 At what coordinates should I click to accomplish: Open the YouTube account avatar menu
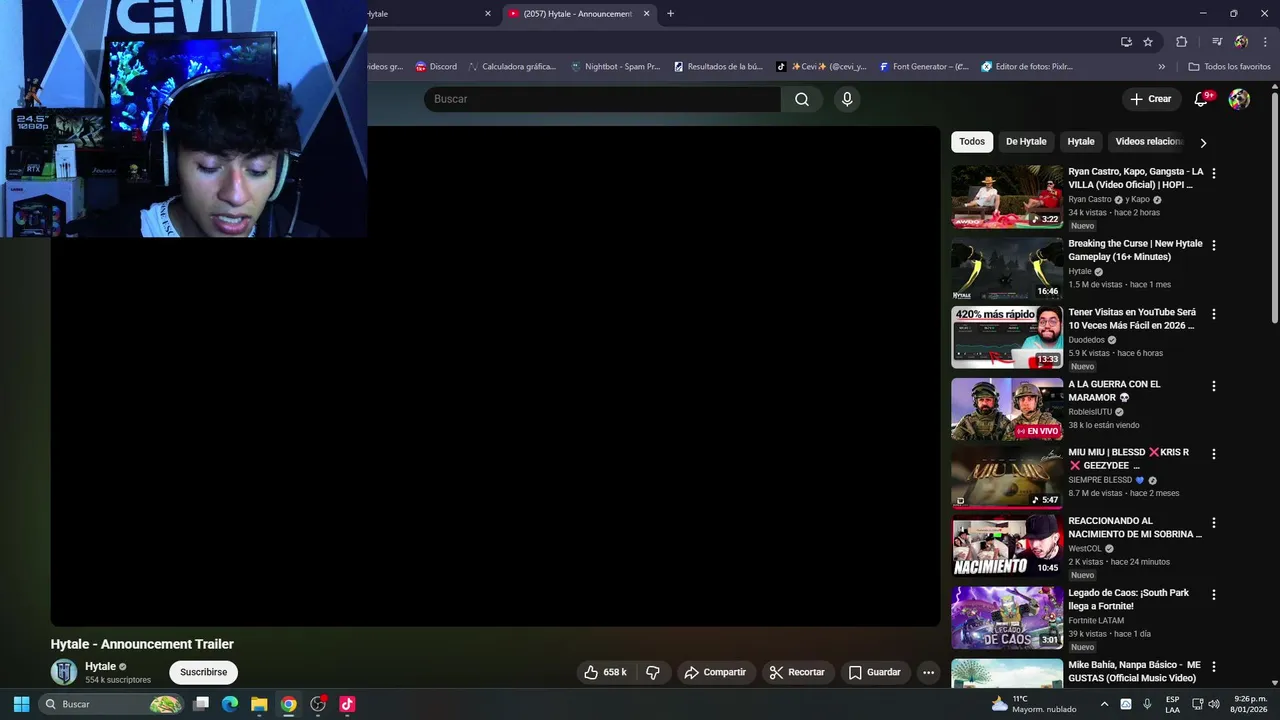click(x=1239, y=99)
